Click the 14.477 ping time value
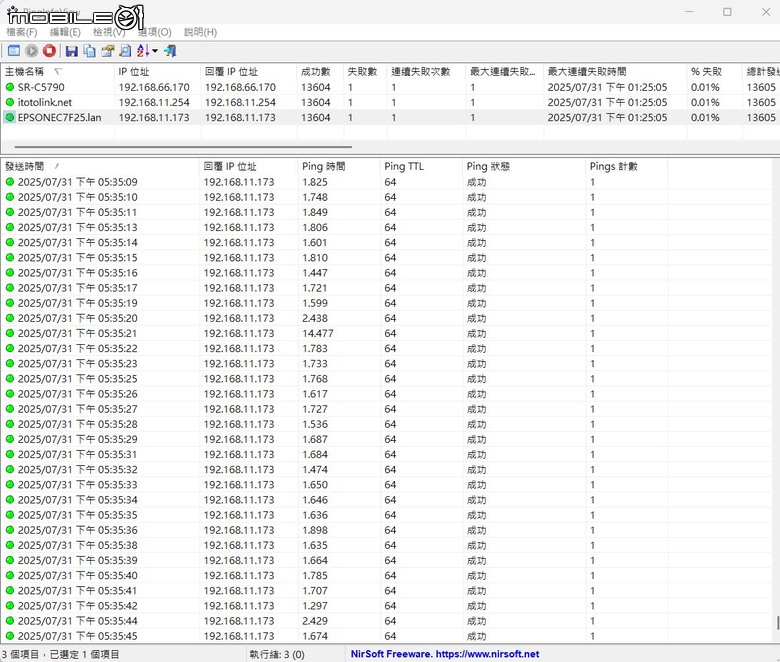780x662 pixels. click(x=317, y=333)
